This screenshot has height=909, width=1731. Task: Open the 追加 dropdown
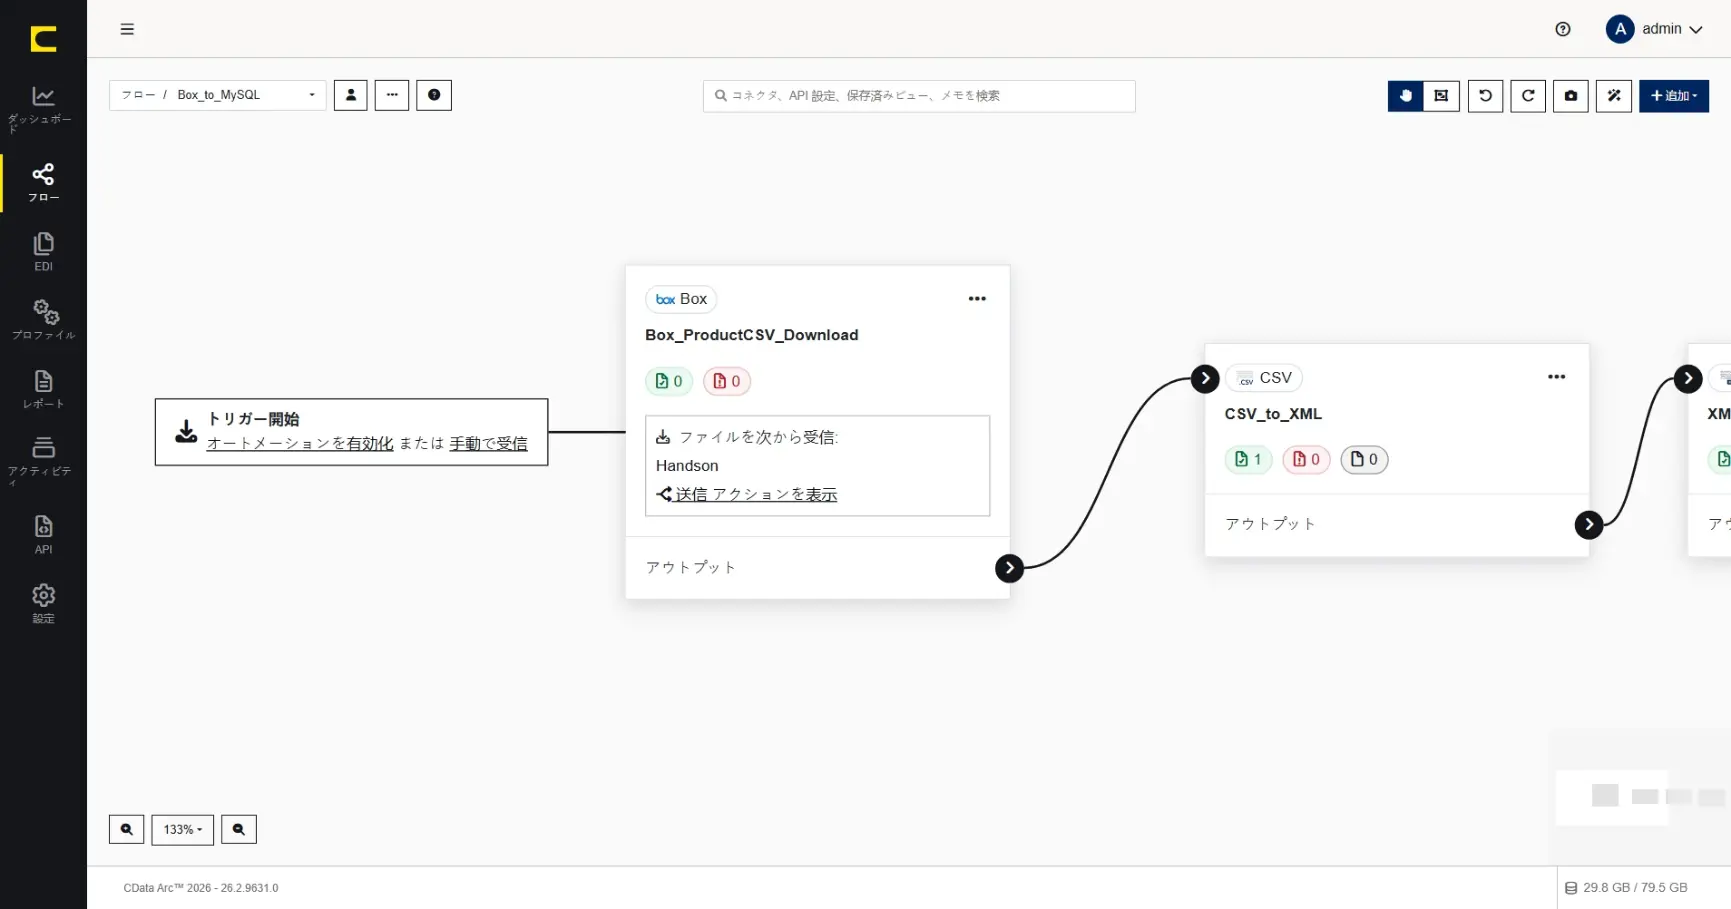coord(1674,96)
